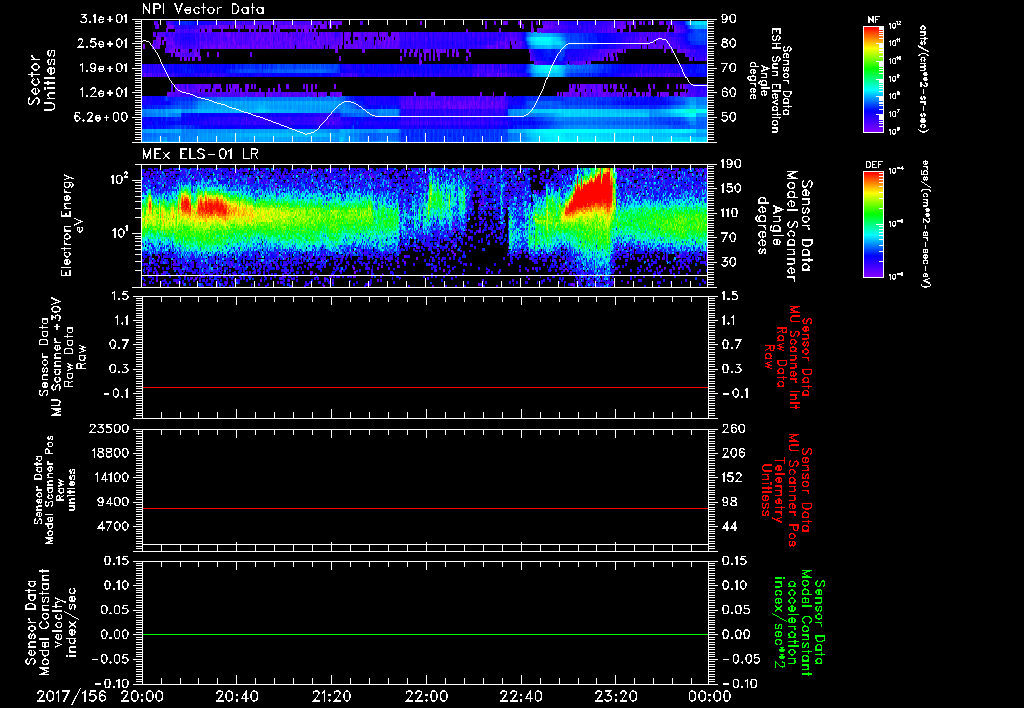Click the "20:40" time axis label

pyautogui.click(x=236, y=696)
